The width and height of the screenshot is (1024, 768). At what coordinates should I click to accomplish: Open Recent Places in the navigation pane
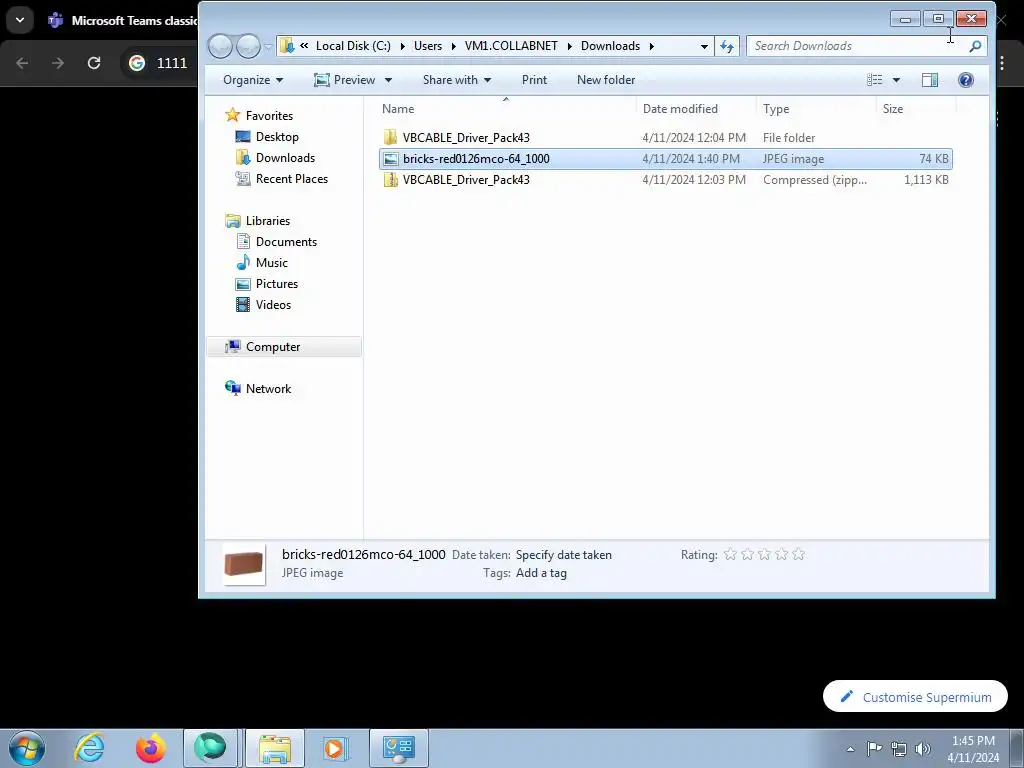(x=291, y=178)
